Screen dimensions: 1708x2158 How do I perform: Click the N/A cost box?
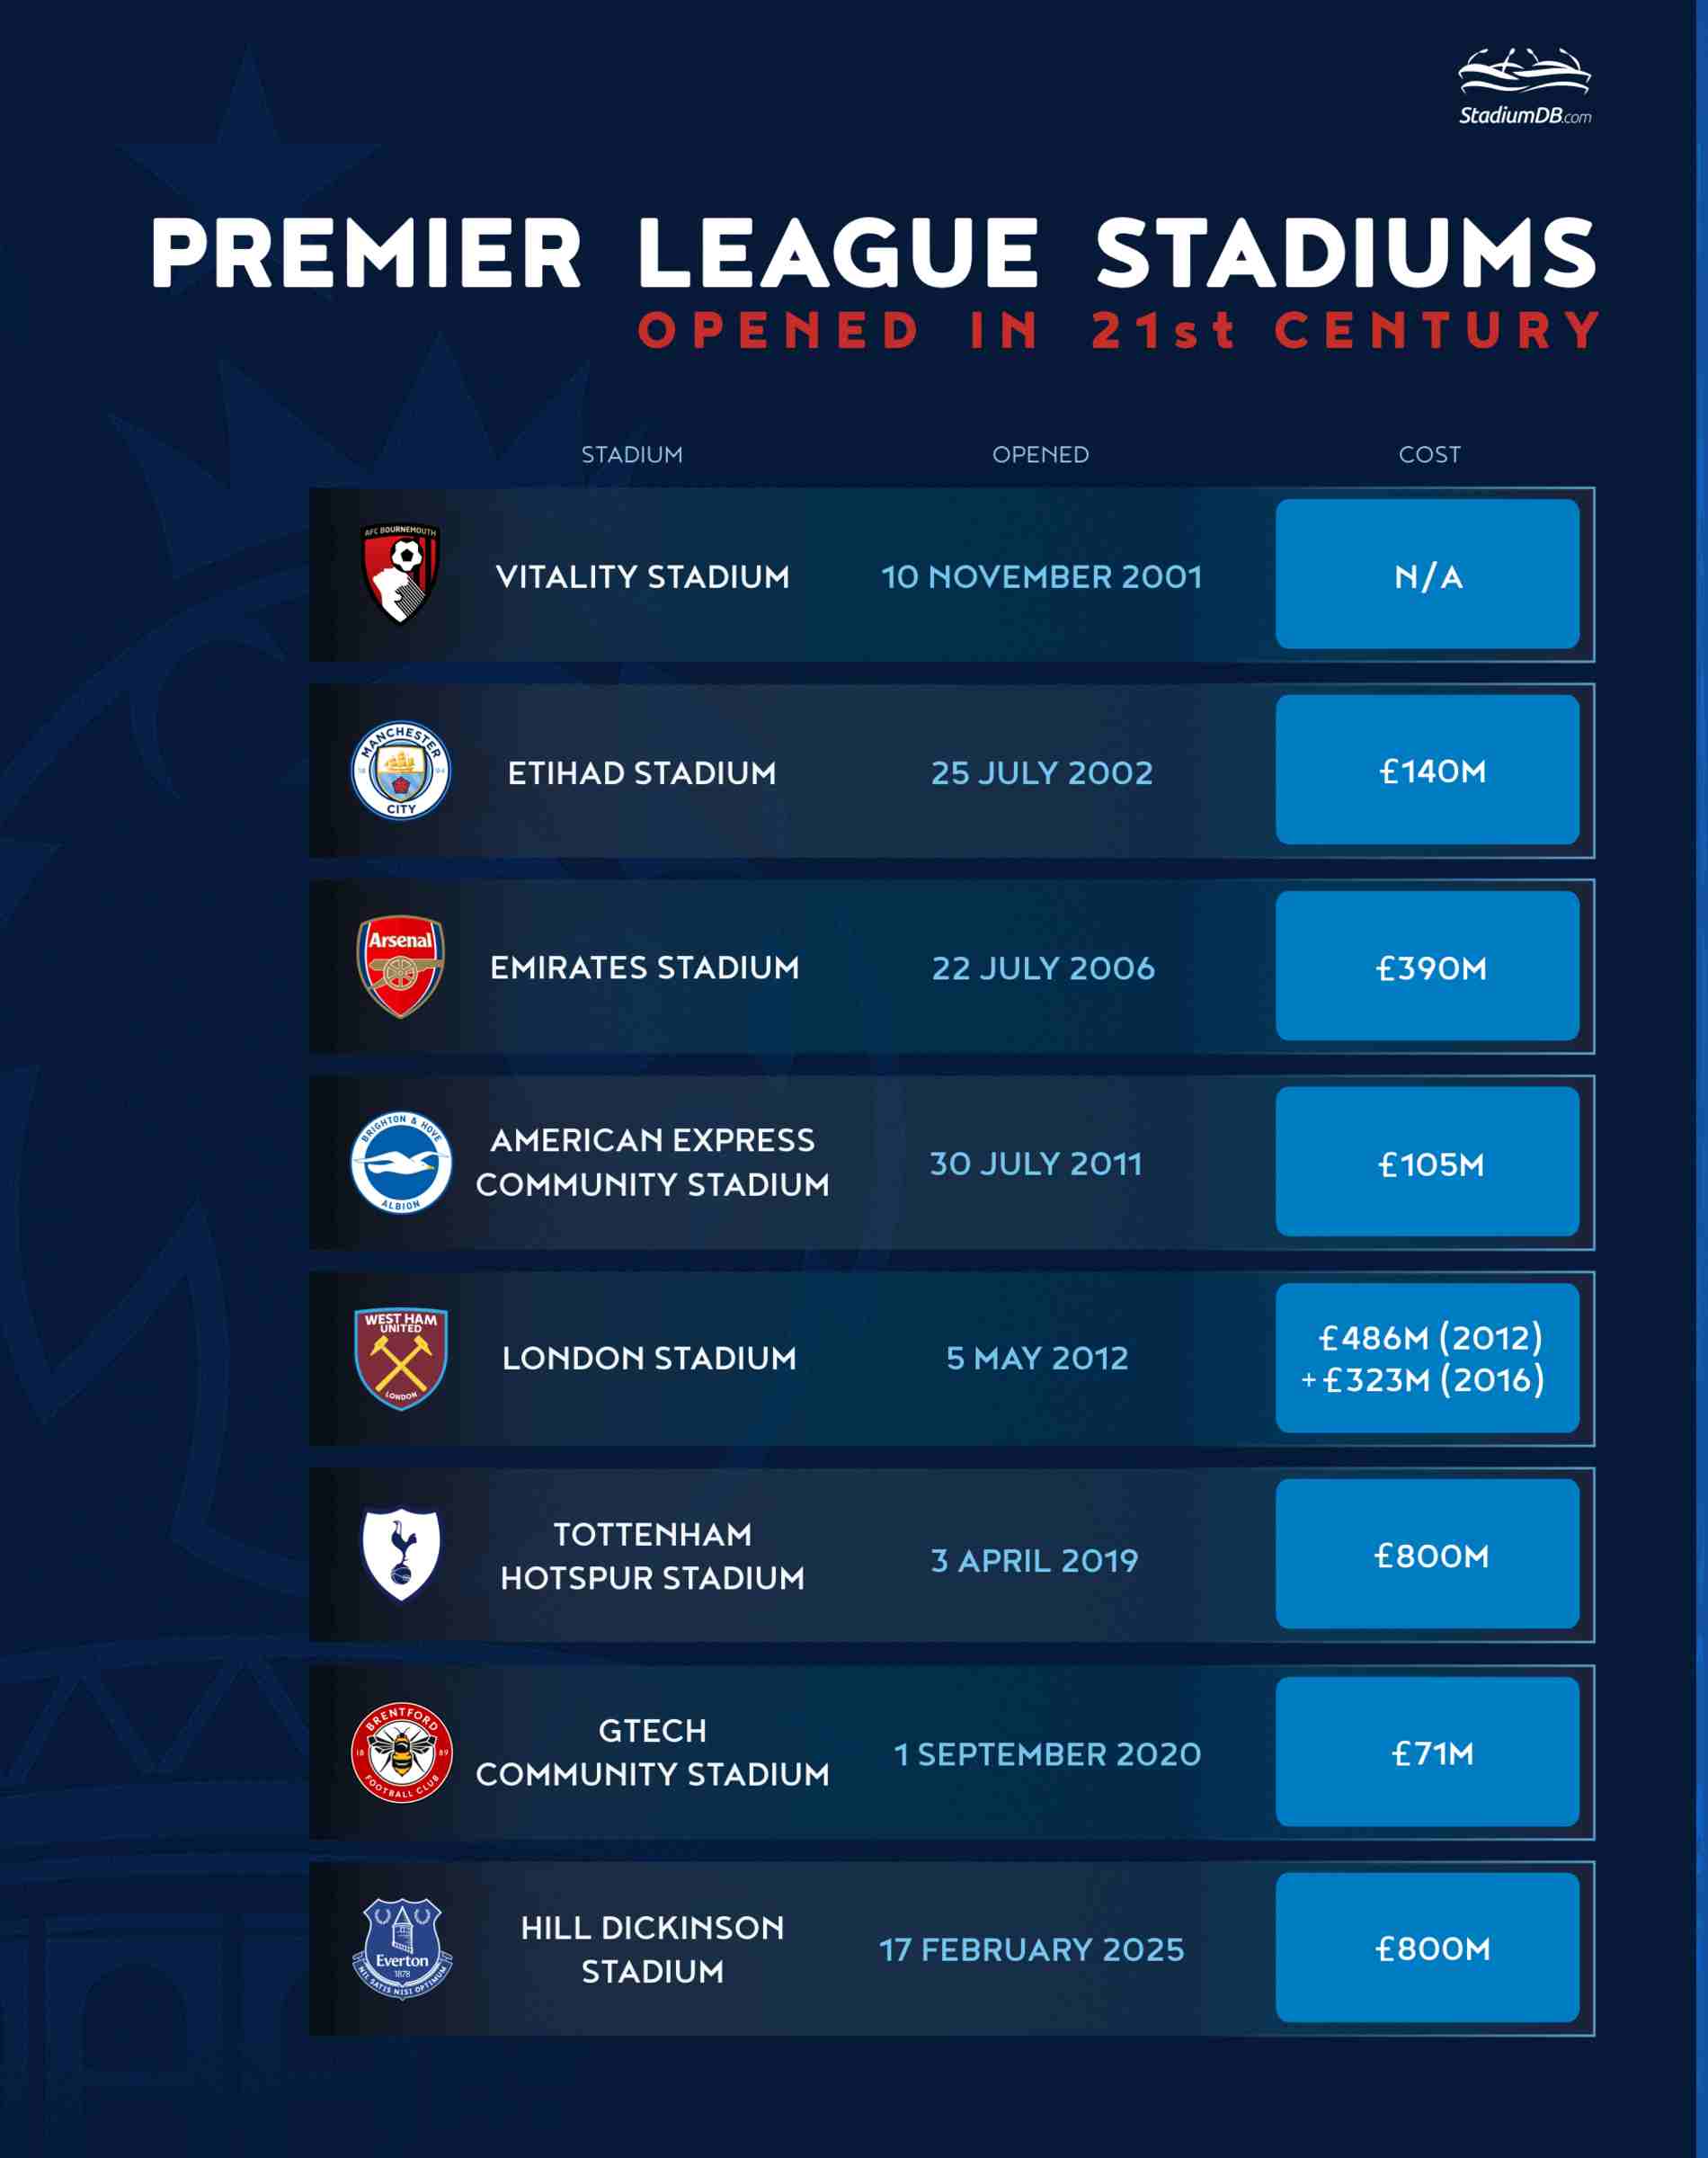[1427, 574]
